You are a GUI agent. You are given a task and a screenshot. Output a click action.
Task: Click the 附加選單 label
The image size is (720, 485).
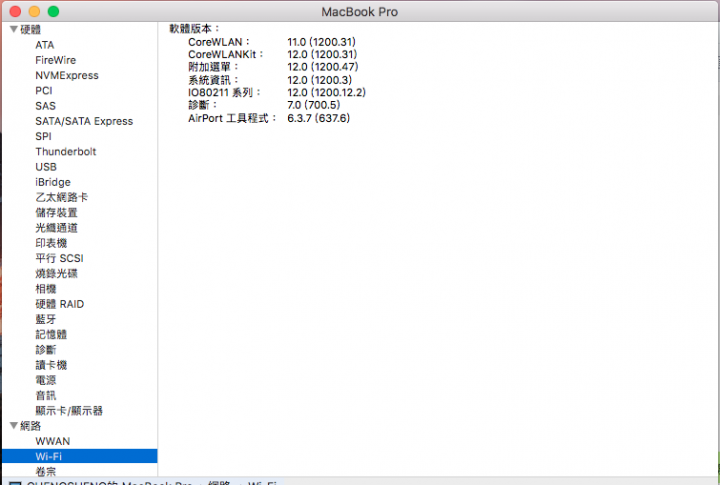pyautogui.click(x=213, y=67)
